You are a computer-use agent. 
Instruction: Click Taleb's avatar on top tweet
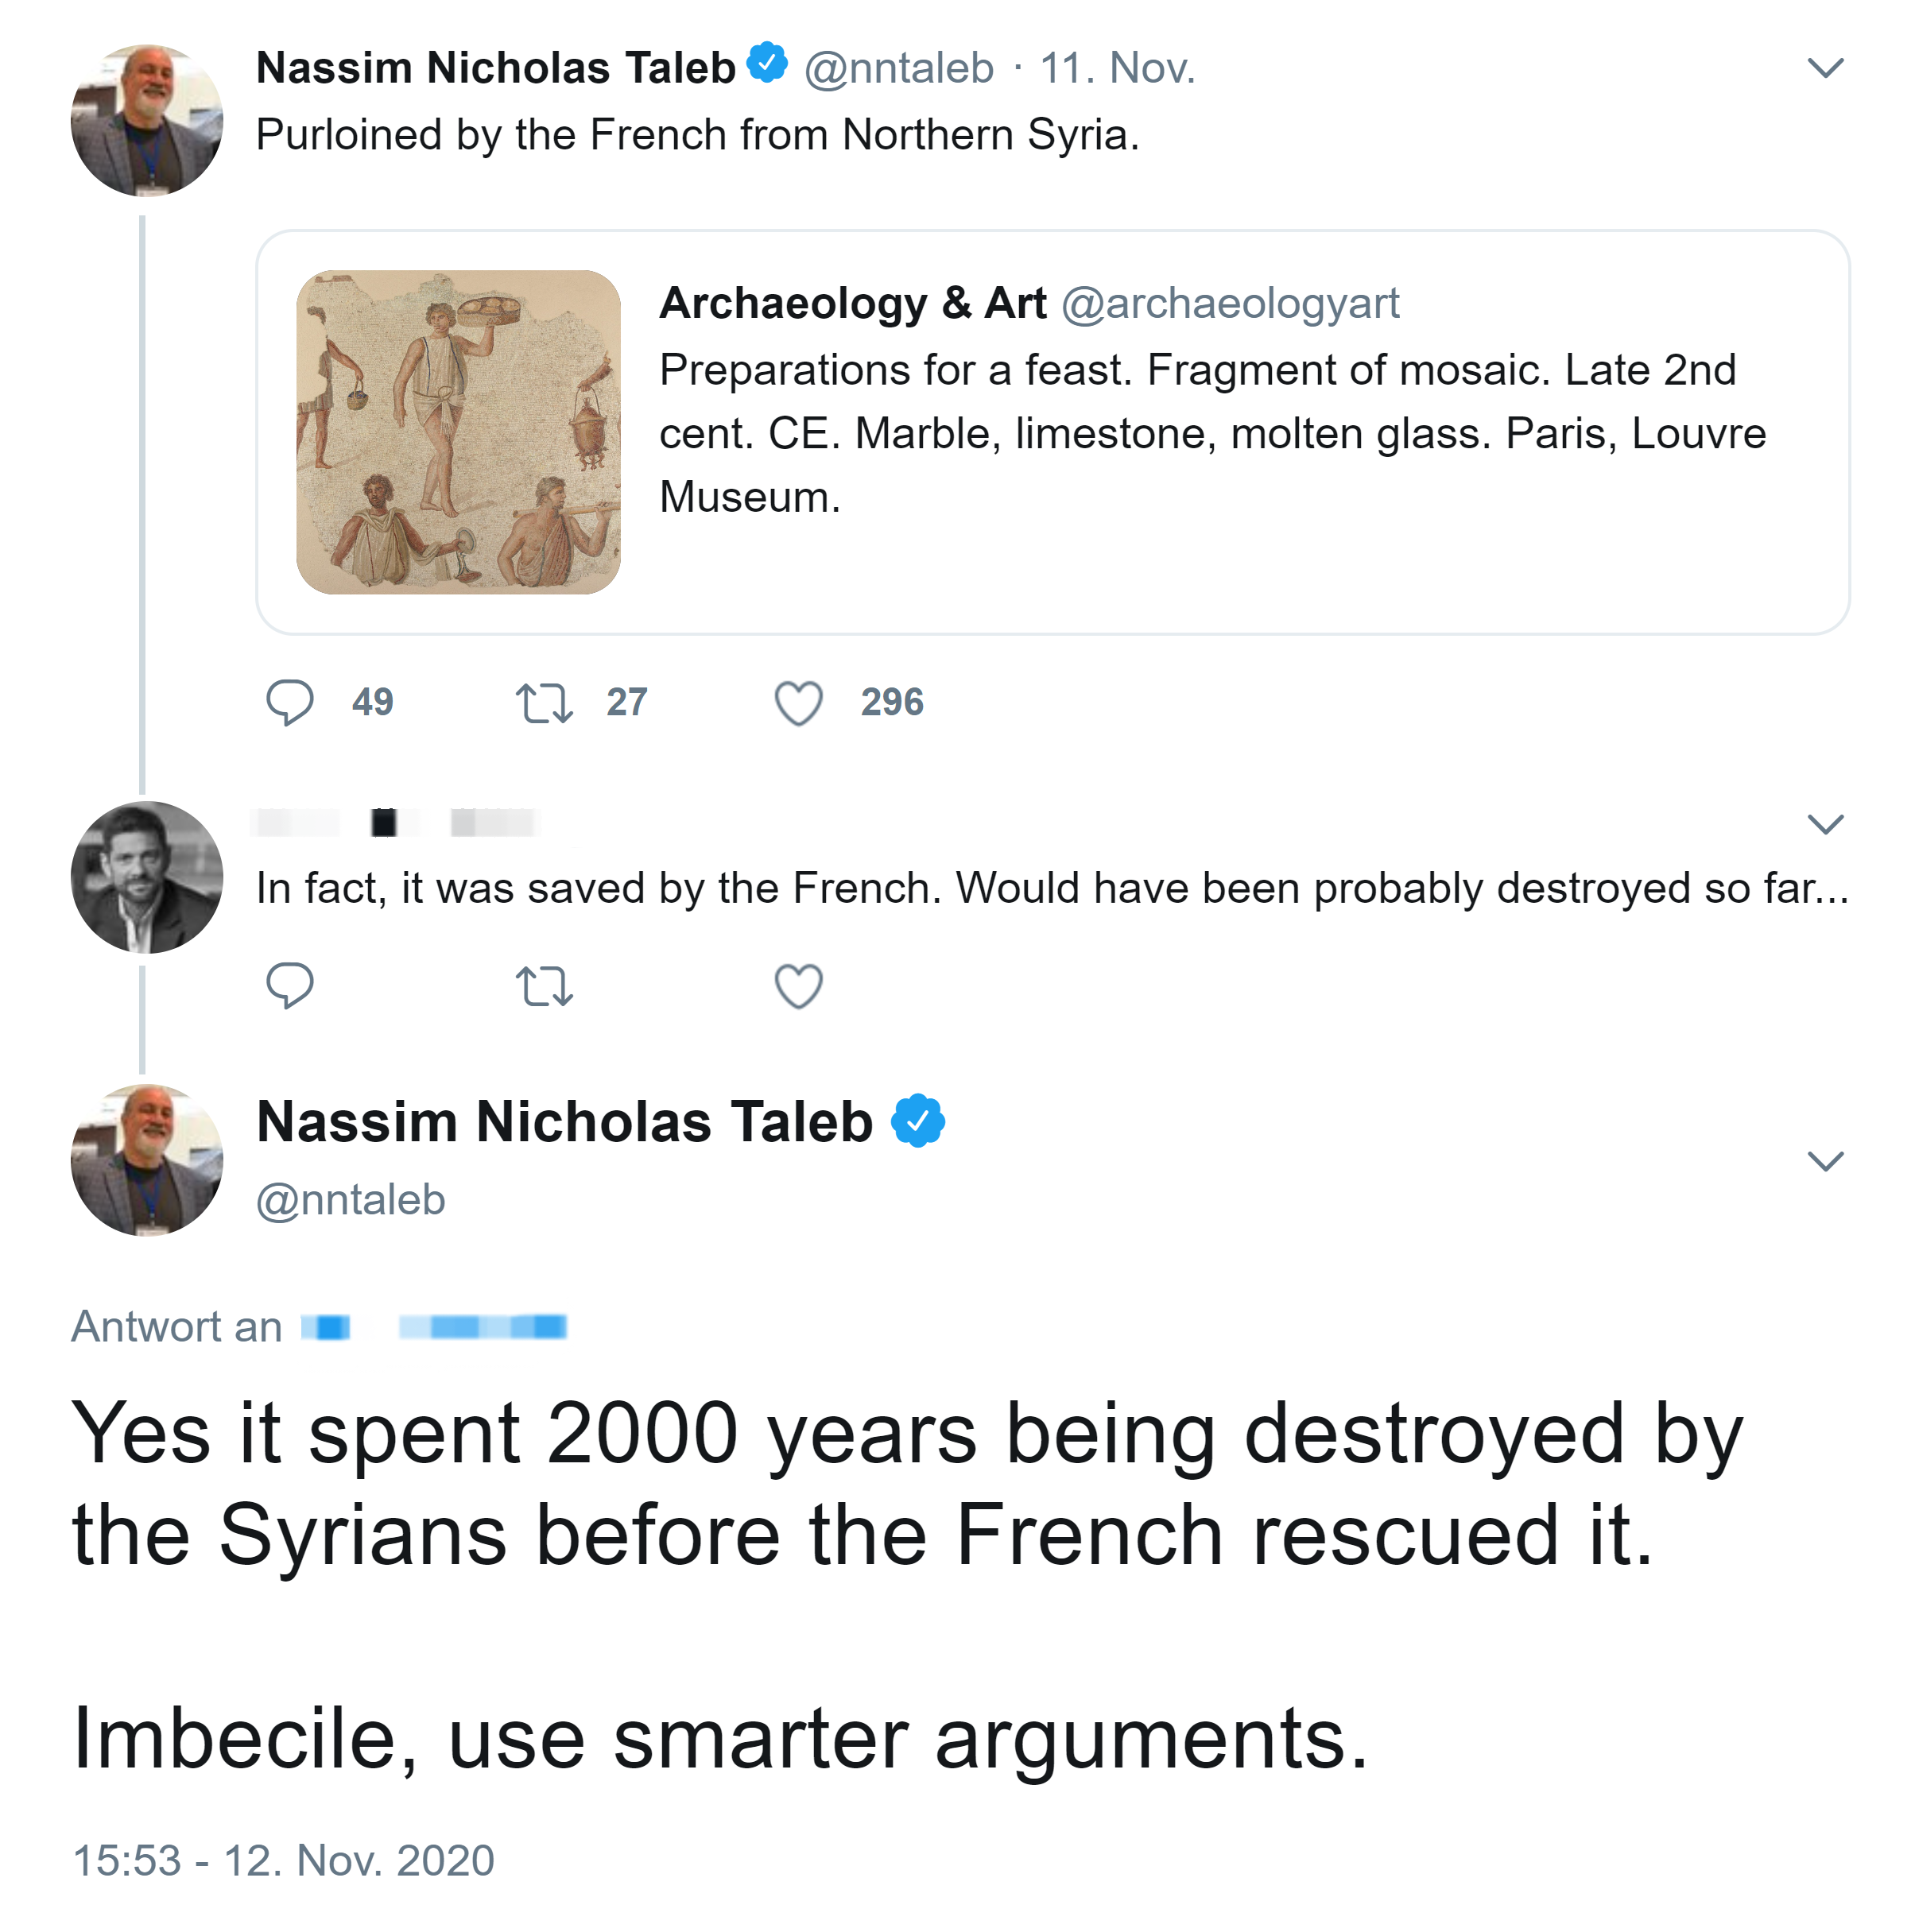coord(147,120)
